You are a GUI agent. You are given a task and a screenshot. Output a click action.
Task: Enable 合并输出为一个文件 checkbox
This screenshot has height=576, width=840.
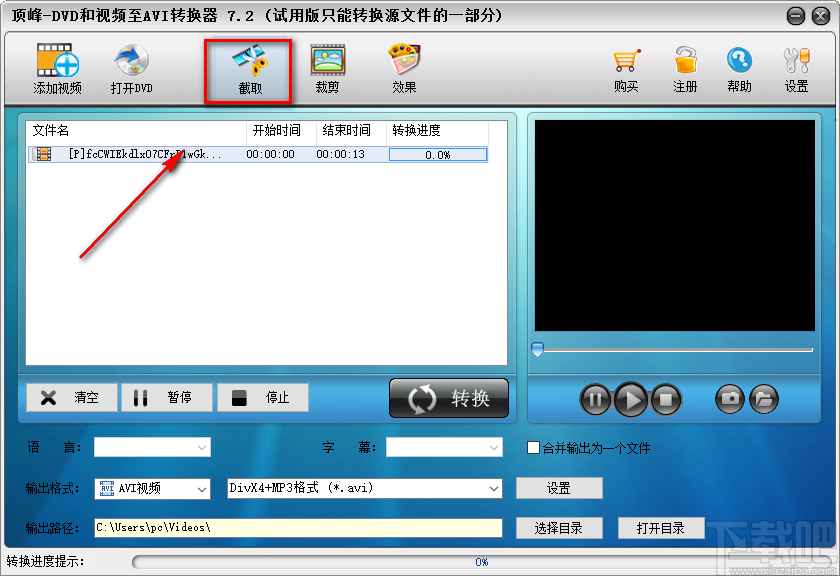coord(533,447)
